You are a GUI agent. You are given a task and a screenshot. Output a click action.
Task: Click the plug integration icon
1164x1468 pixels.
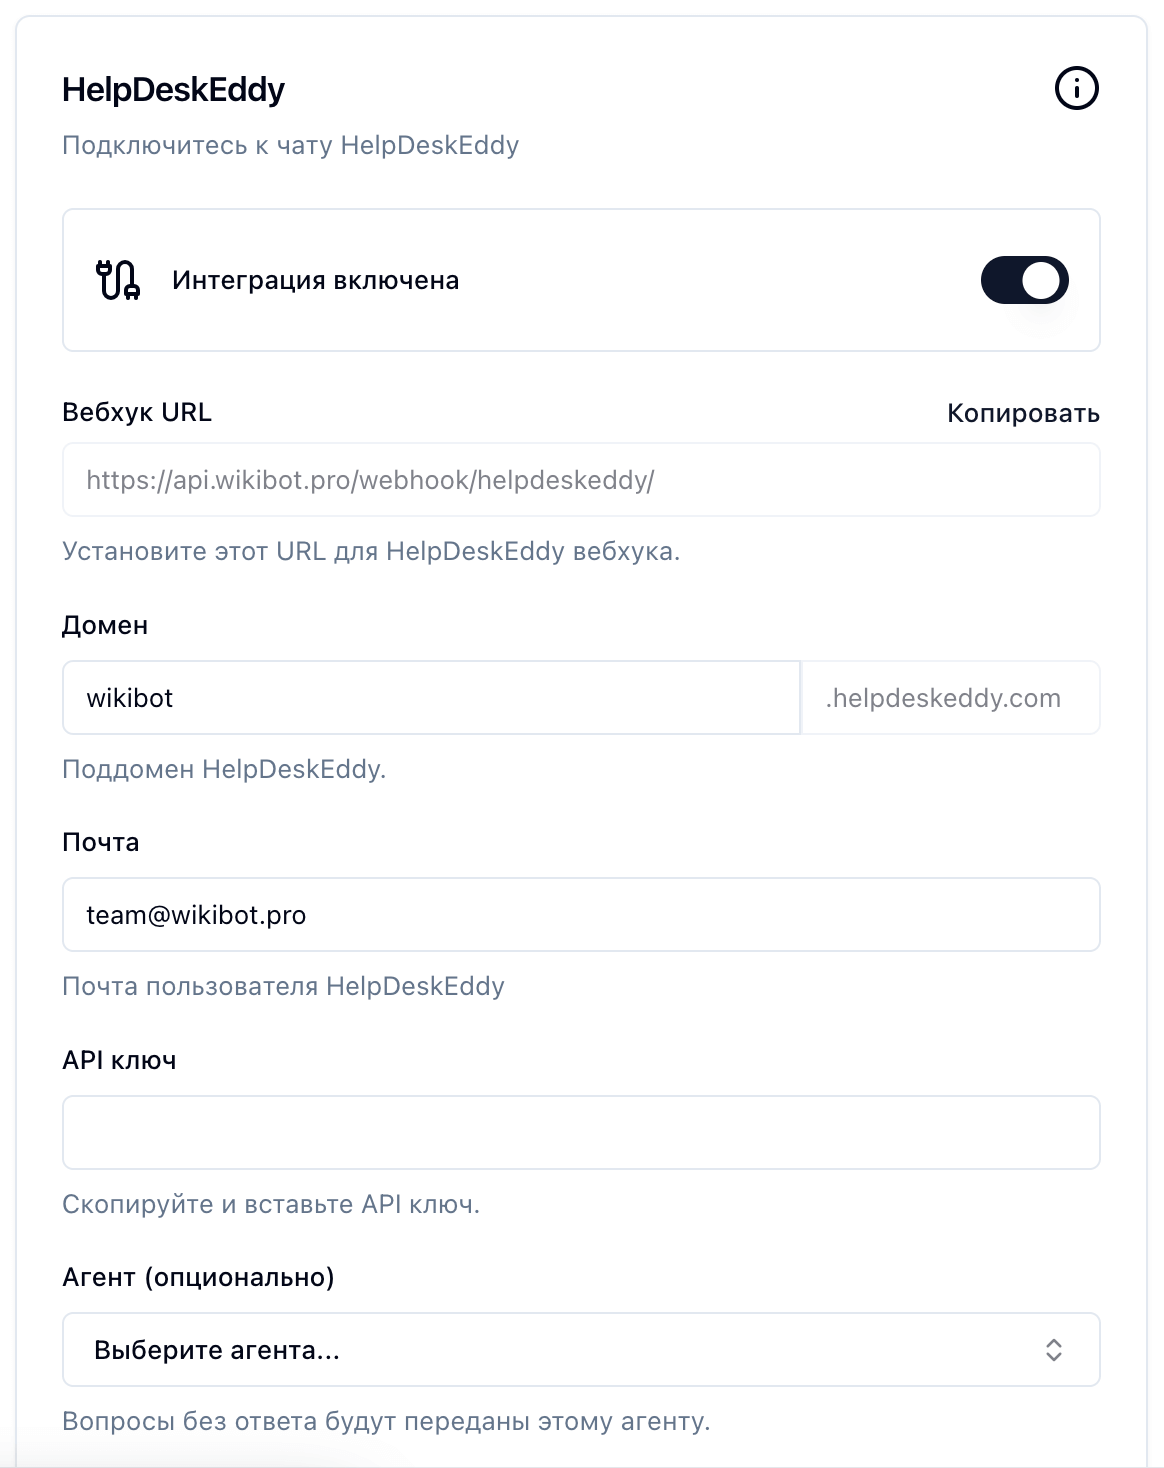coord(118,280)
